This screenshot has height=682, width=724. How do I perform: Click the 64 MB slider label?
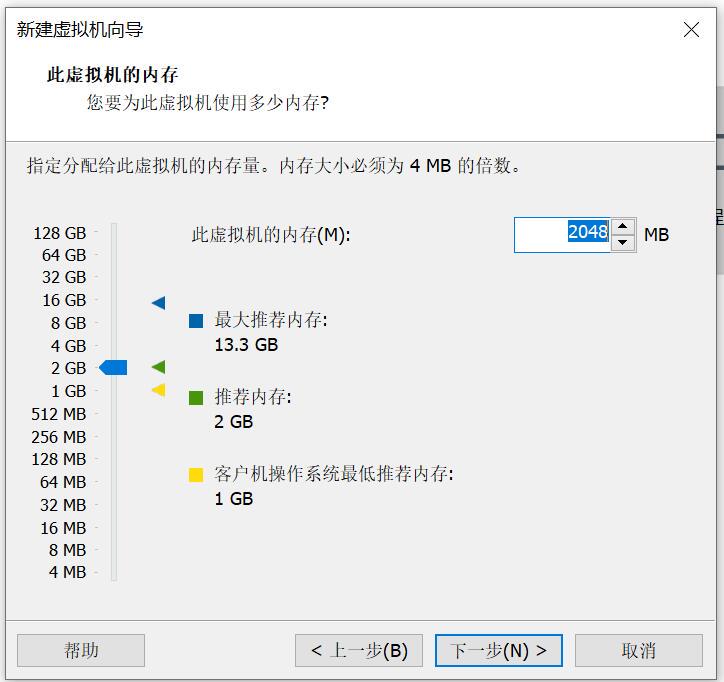pyautogui.click(x=63, y=482)
